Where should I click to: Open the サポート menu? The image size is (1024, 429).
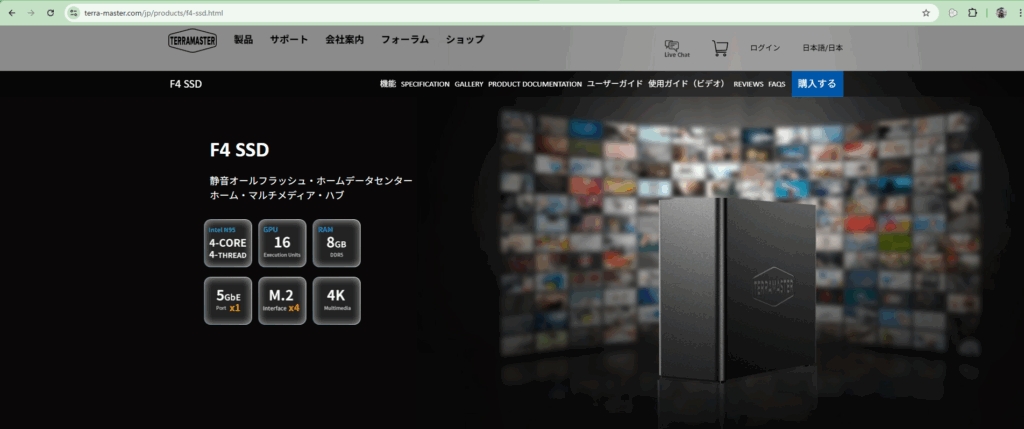click(289, 39)
